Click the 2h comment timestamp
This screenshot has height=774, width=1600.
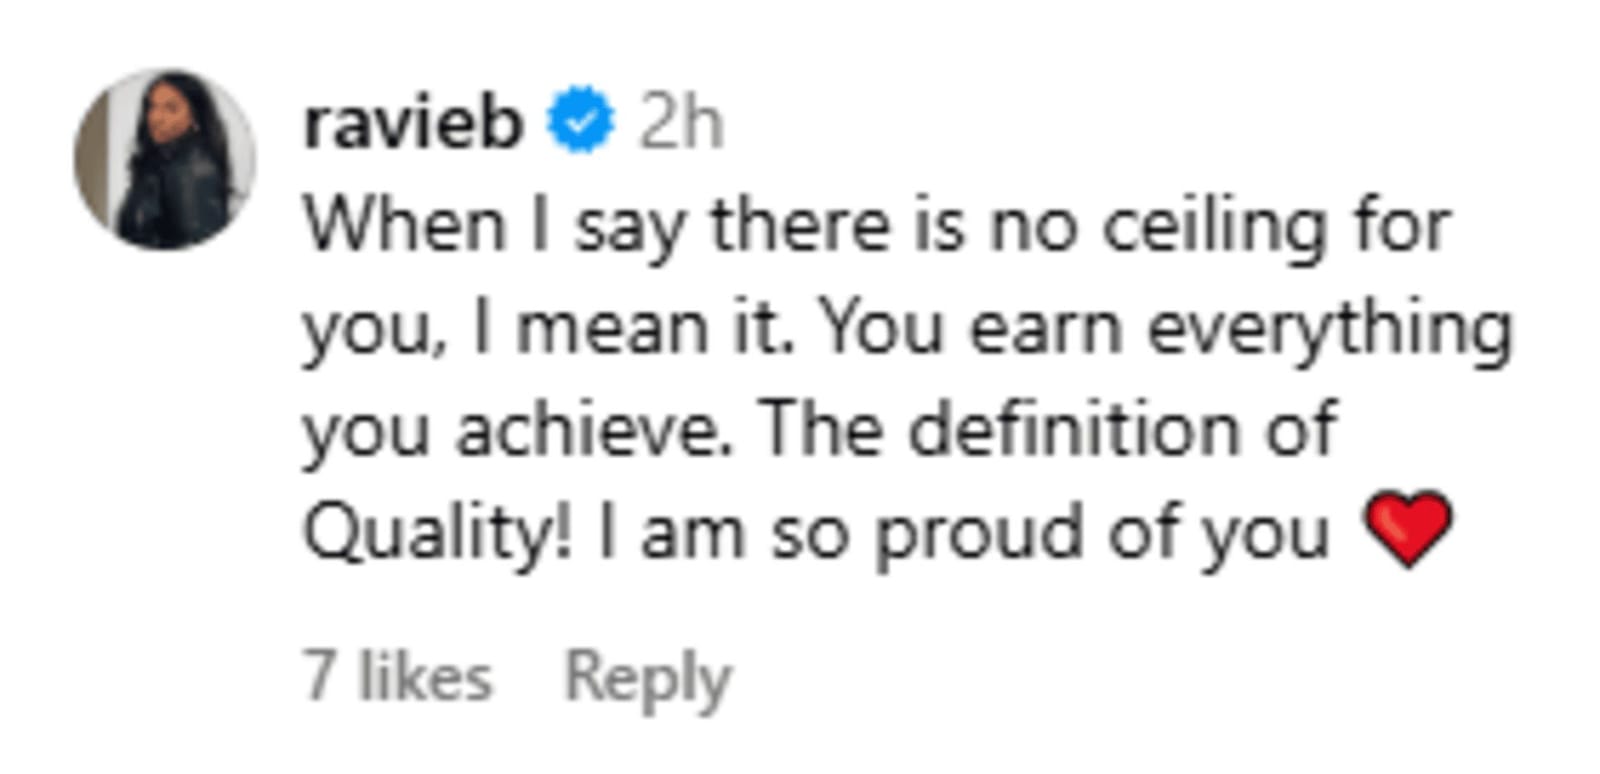(681, 124)
